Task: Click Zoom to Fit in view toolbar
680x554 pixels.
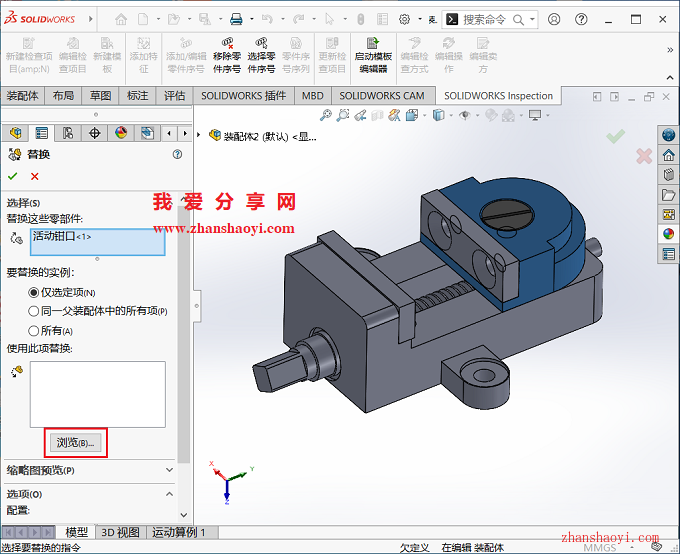Action: coord(325,115)
